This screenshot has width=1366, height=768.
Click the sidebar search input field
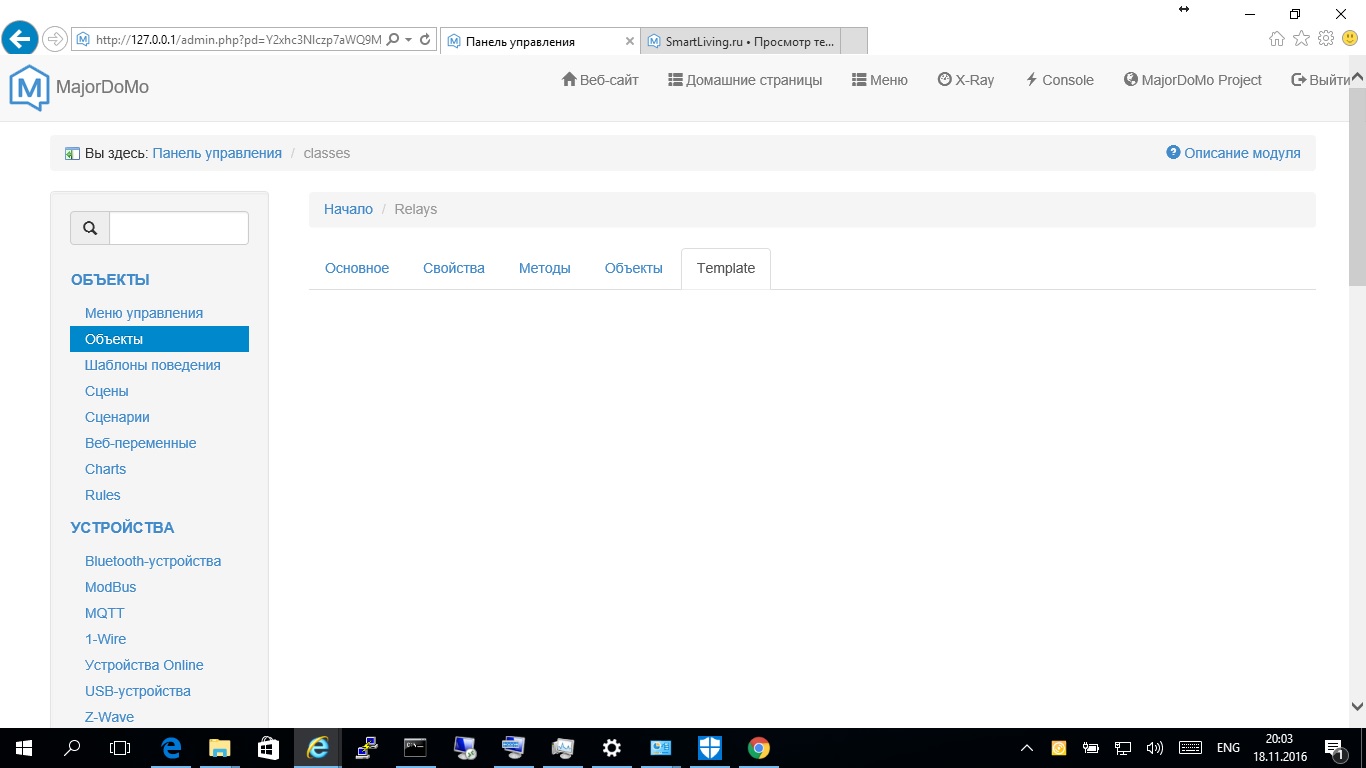[x=179, y=228]
